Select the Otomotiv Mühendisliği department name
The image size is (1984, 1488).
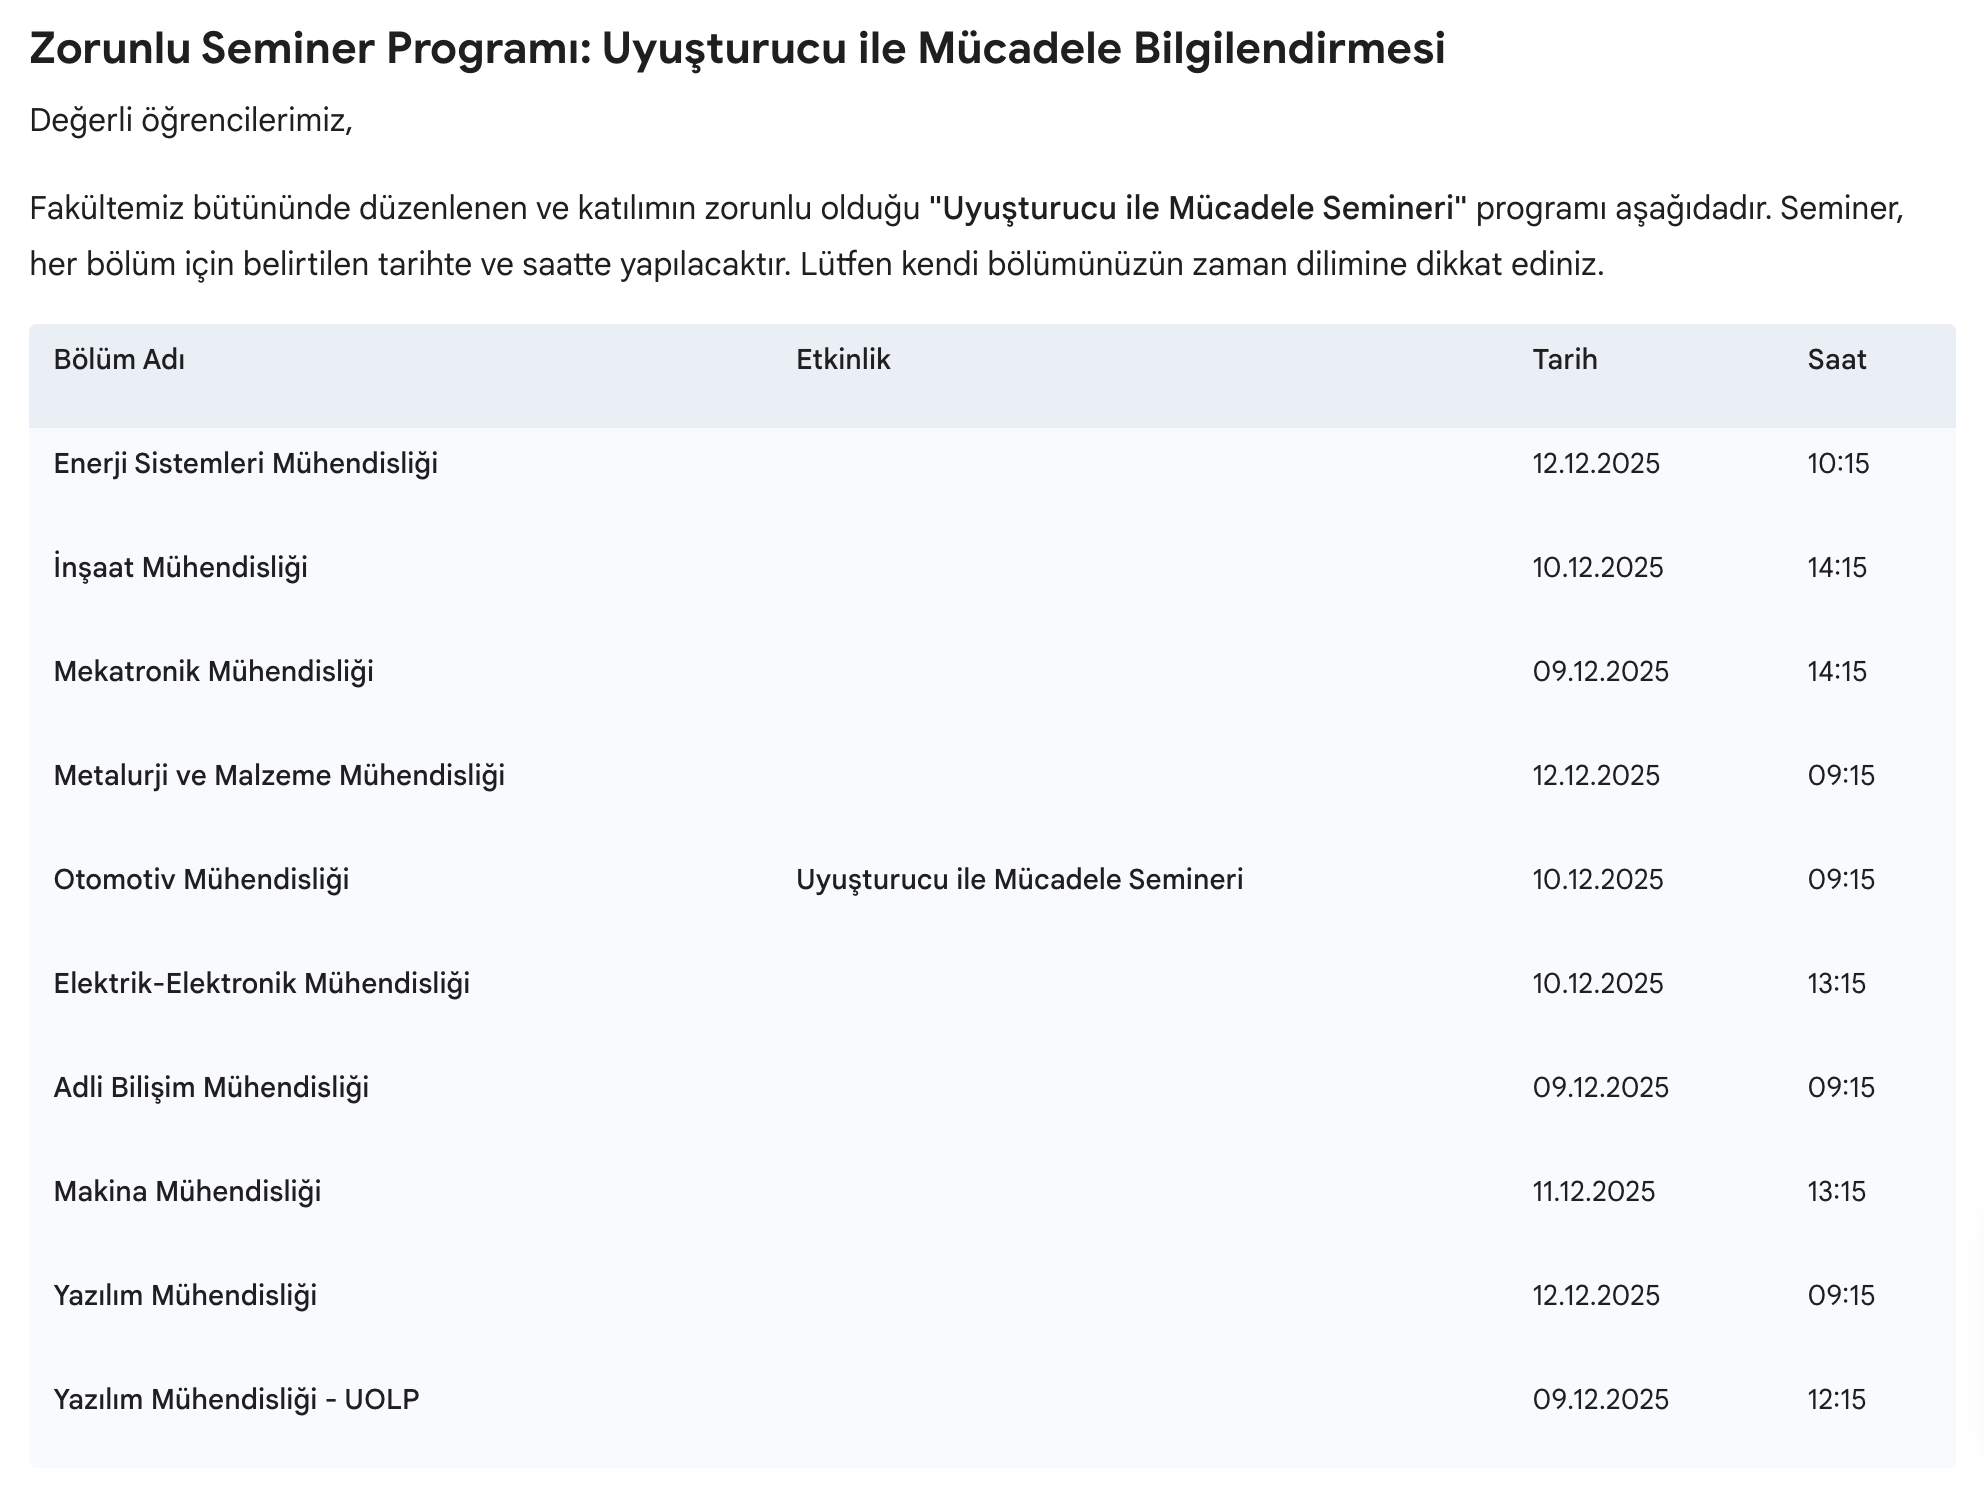tap(202, 880)
